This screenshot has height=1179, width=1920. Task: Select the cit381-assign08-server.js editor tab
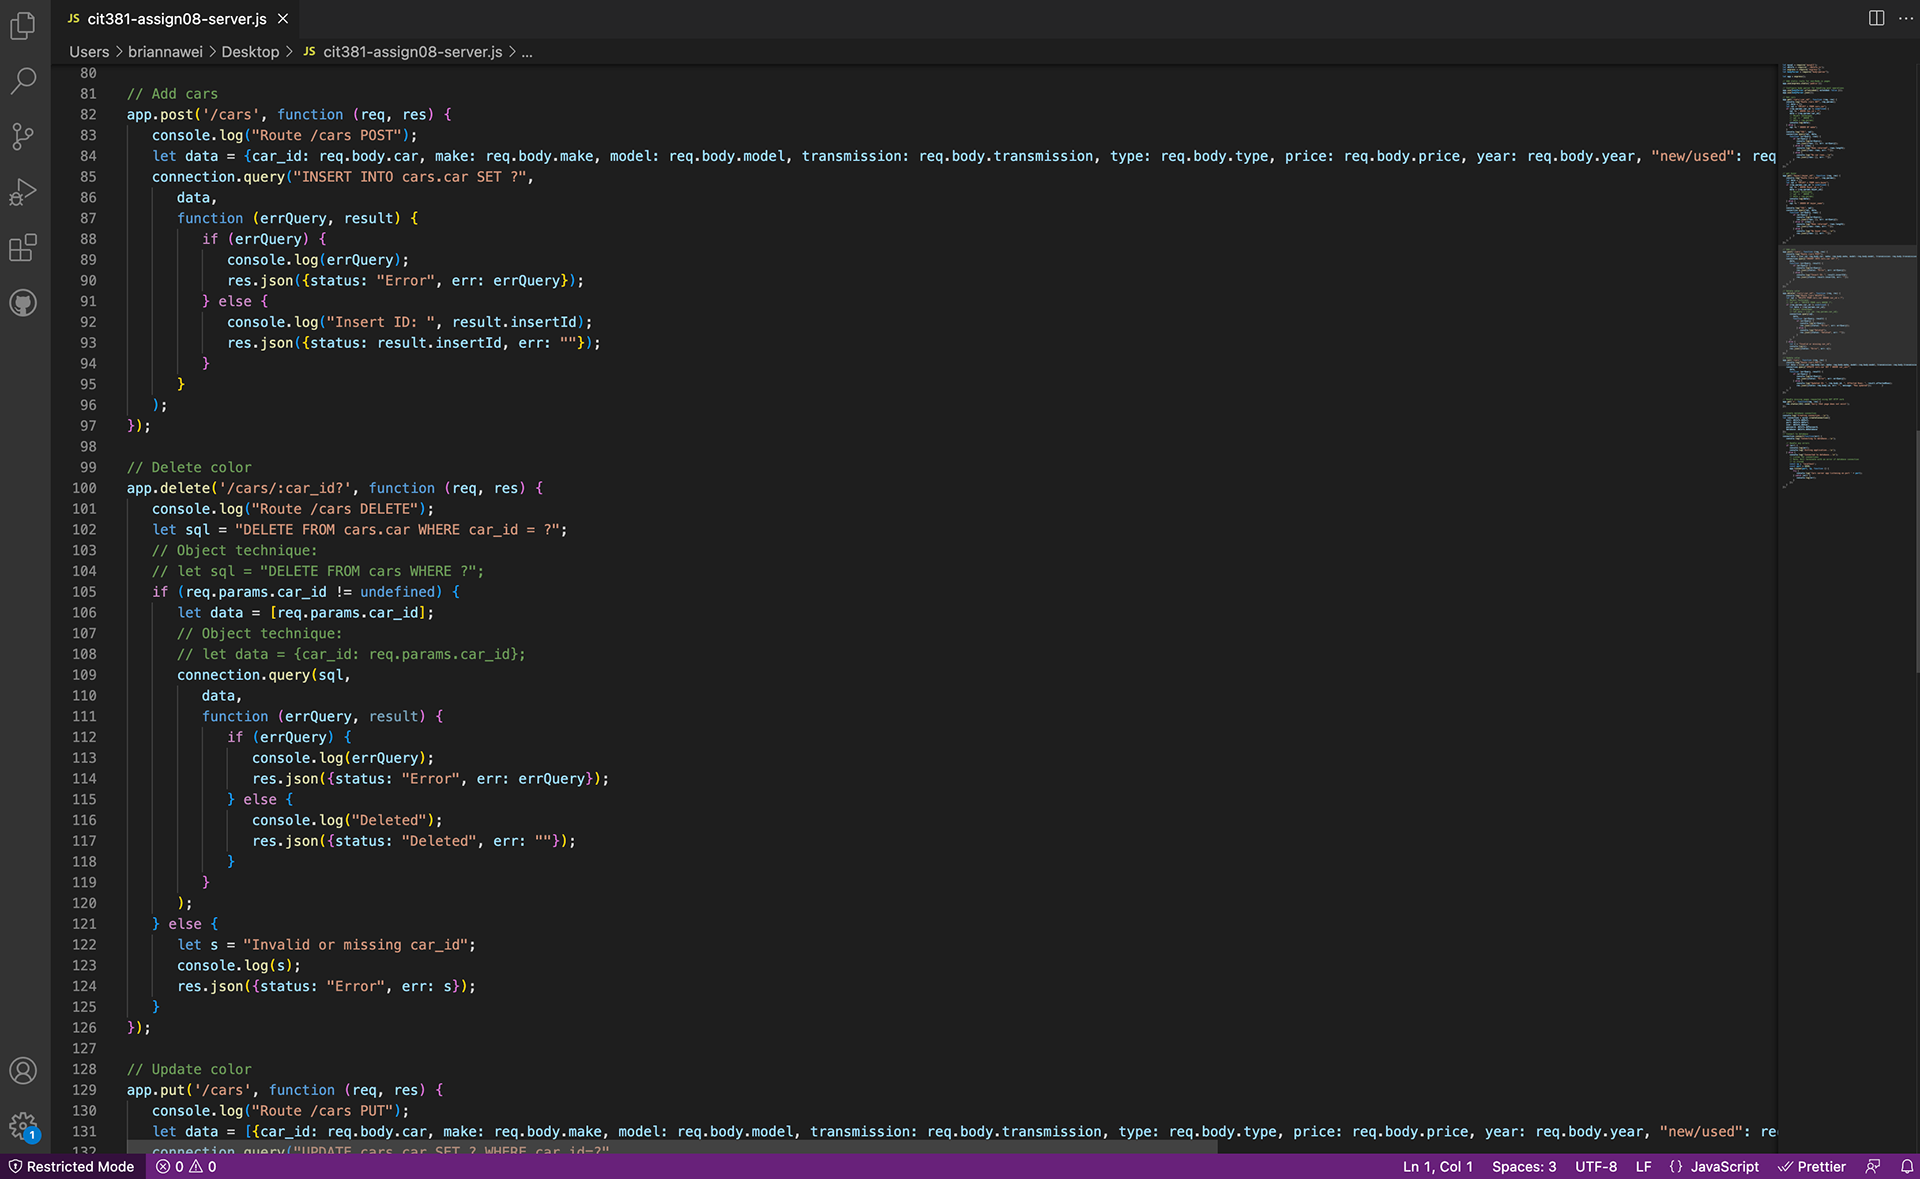(x=176, y=19)
